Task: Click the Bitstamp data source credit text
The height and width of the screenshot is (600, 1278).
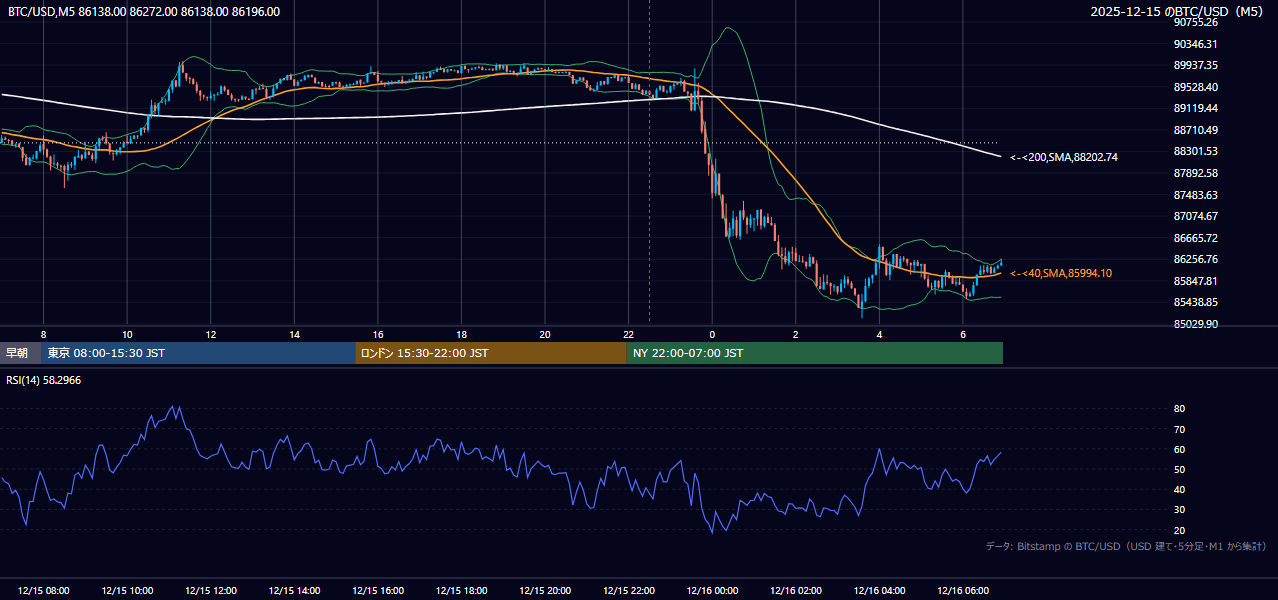Action: point(1126,546)
